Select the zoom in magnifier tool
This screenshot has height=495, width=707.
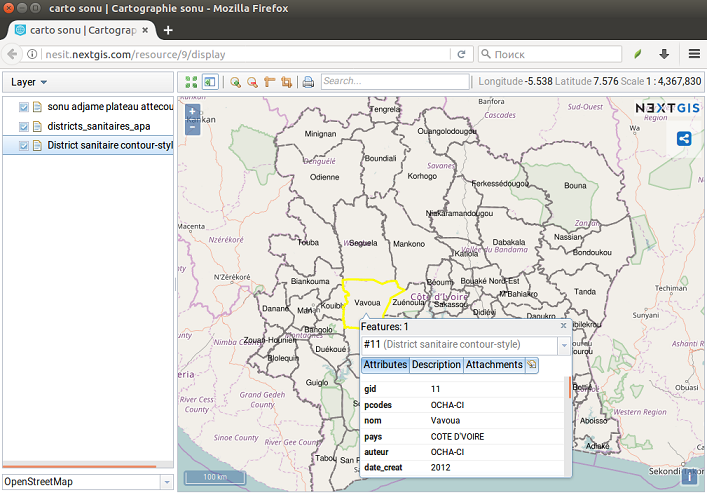click(236, 82)
